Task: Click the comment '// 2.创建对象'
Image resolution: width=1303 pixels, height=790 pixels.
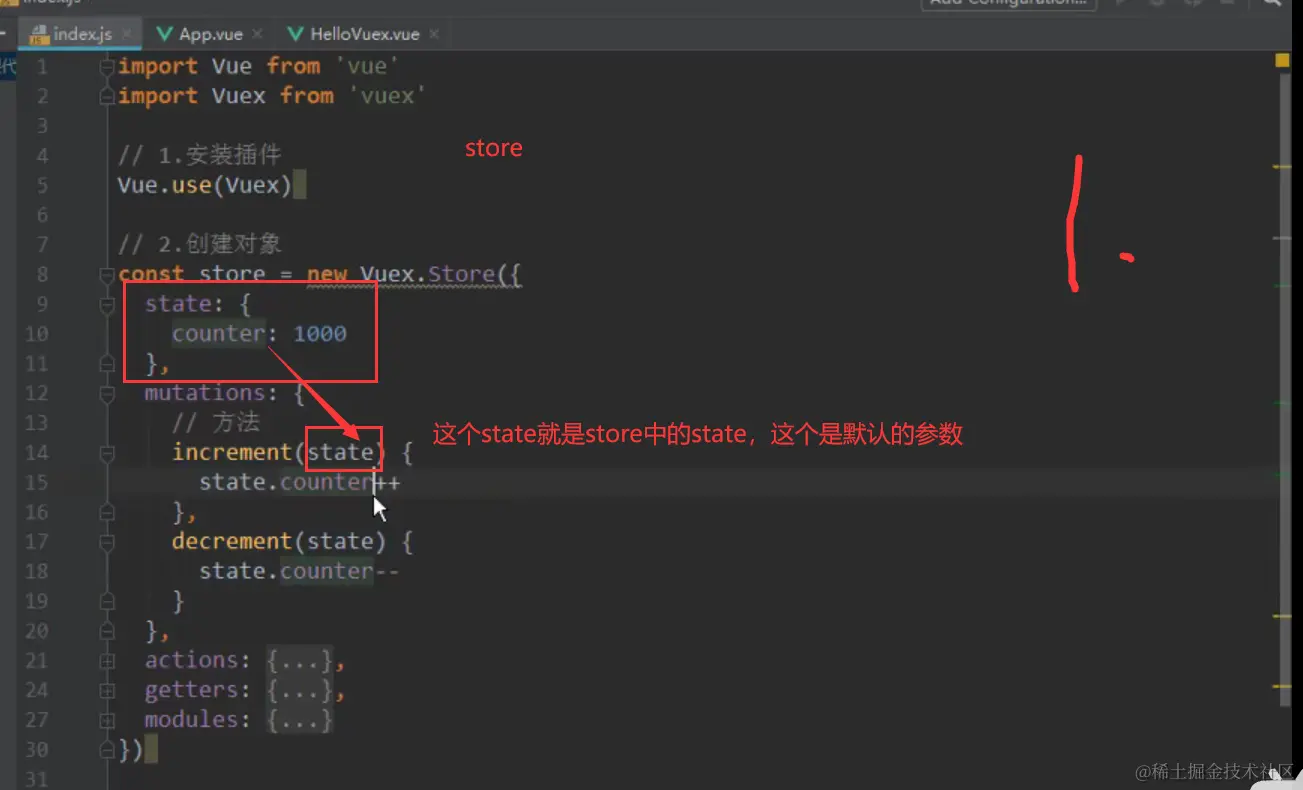Action: [x=199, y=245]
